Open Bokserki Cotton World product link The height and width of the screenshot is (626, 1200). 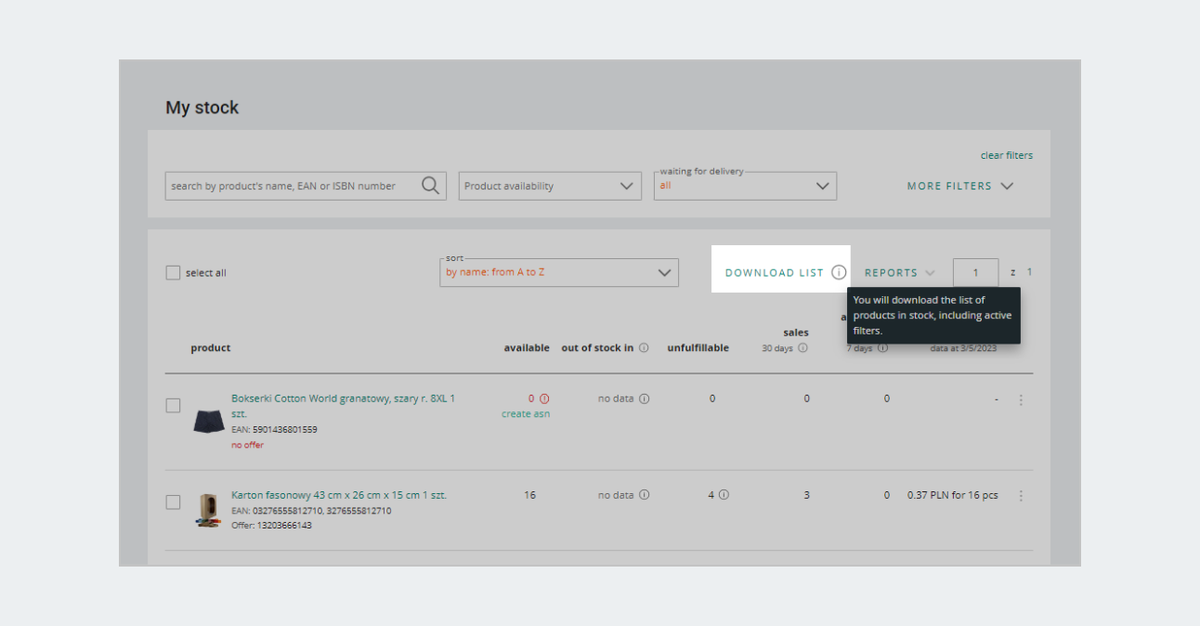point(343,405)
